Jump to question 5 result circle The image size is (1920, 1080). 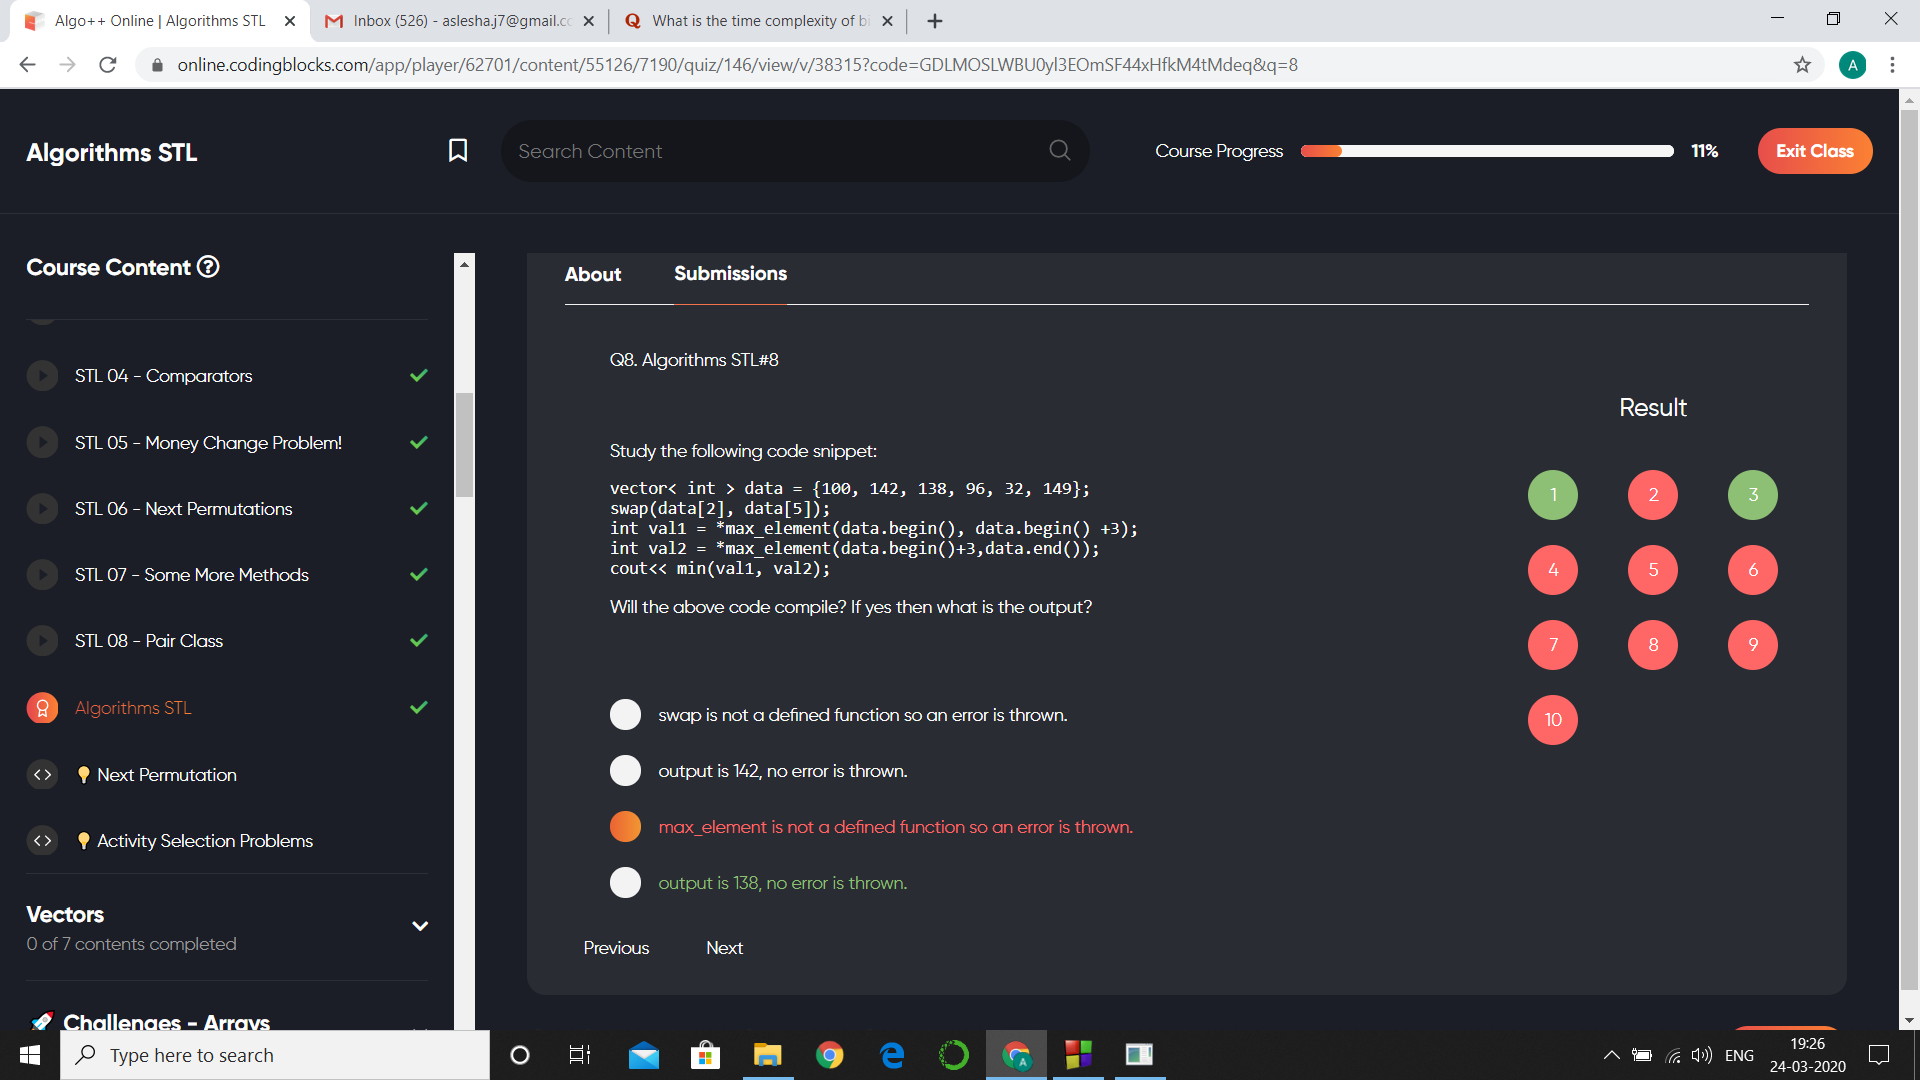click(1653, 570)
